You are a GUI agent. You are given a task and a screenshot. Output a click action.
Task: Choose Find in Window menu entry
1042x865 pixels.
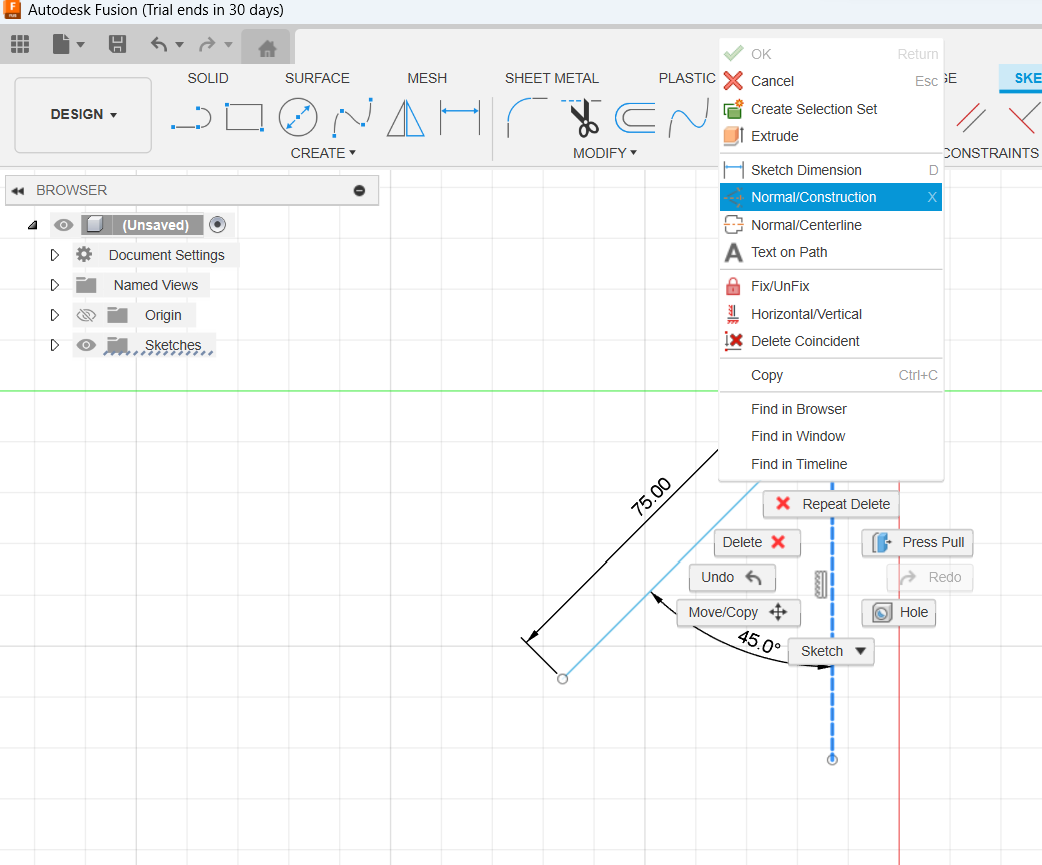(831, 436)
